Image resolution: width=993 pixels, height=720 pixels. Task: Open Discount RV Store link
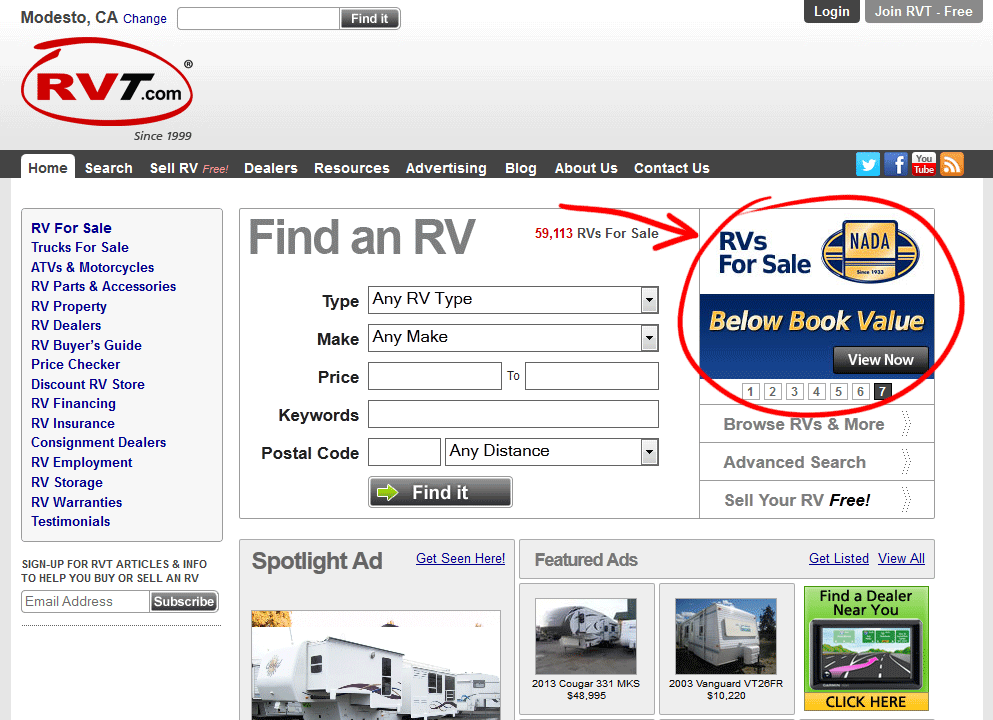coord(88,384)
